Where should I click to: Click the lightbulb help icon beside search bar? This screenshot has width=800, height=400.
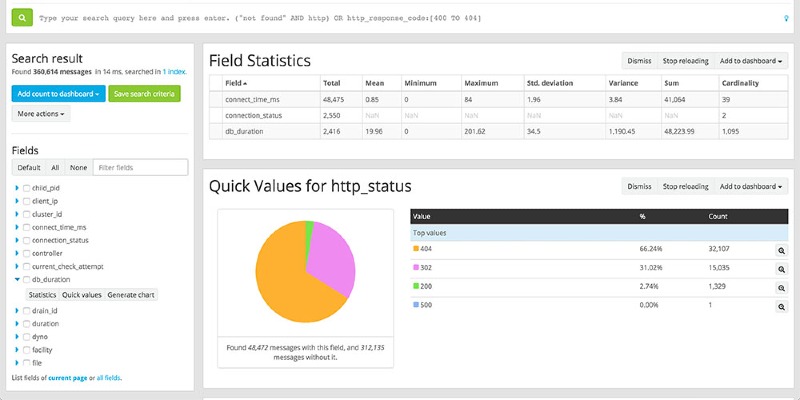click(785, 18)
